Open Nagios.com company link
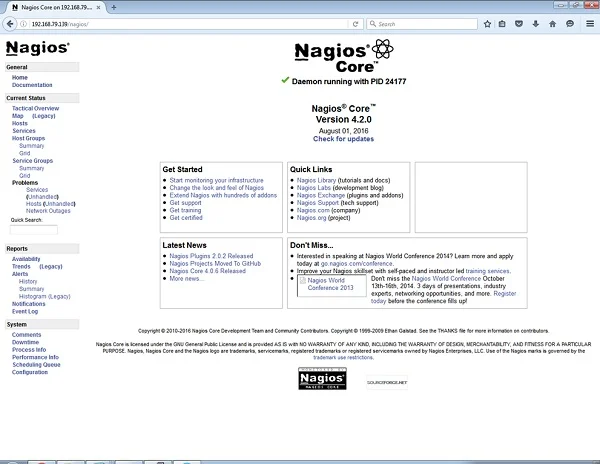Screen dimensions: 600x464 (313, 210)
